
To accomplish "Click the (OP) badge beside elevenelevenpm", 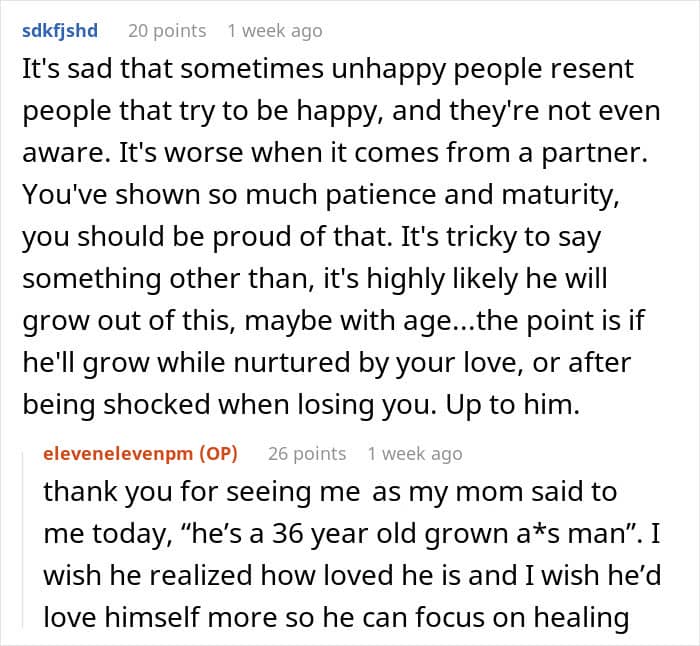I will tap(218, 454).
